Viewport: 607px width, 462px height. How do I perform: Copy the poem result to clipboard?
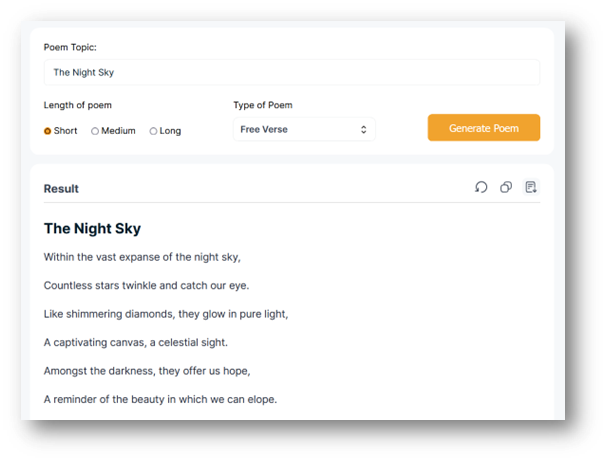click(506, 187)
